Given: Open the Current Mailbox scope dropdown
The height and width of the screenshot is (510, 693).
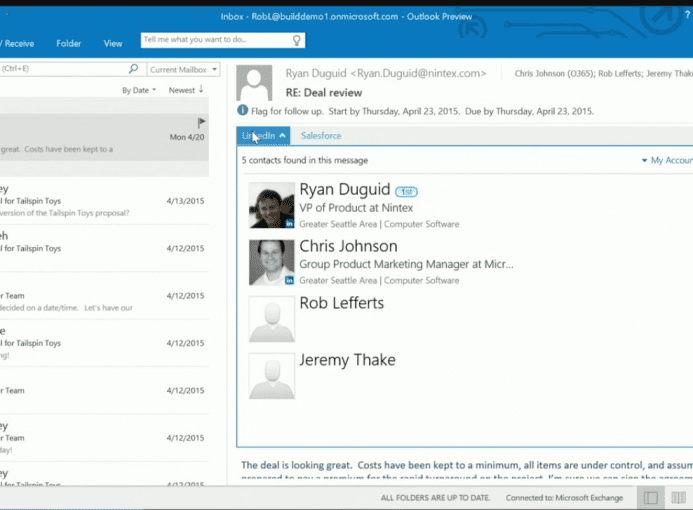Looking at the screenshot, I should [x=184, y=69].
